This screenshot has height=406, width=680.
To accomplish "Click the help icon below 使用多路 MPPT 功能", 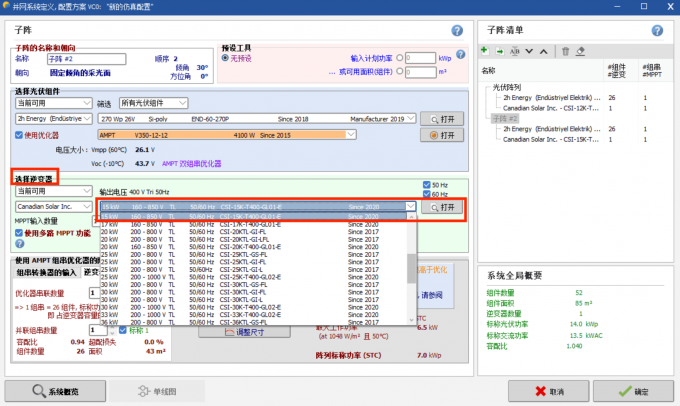I will 20,244.
